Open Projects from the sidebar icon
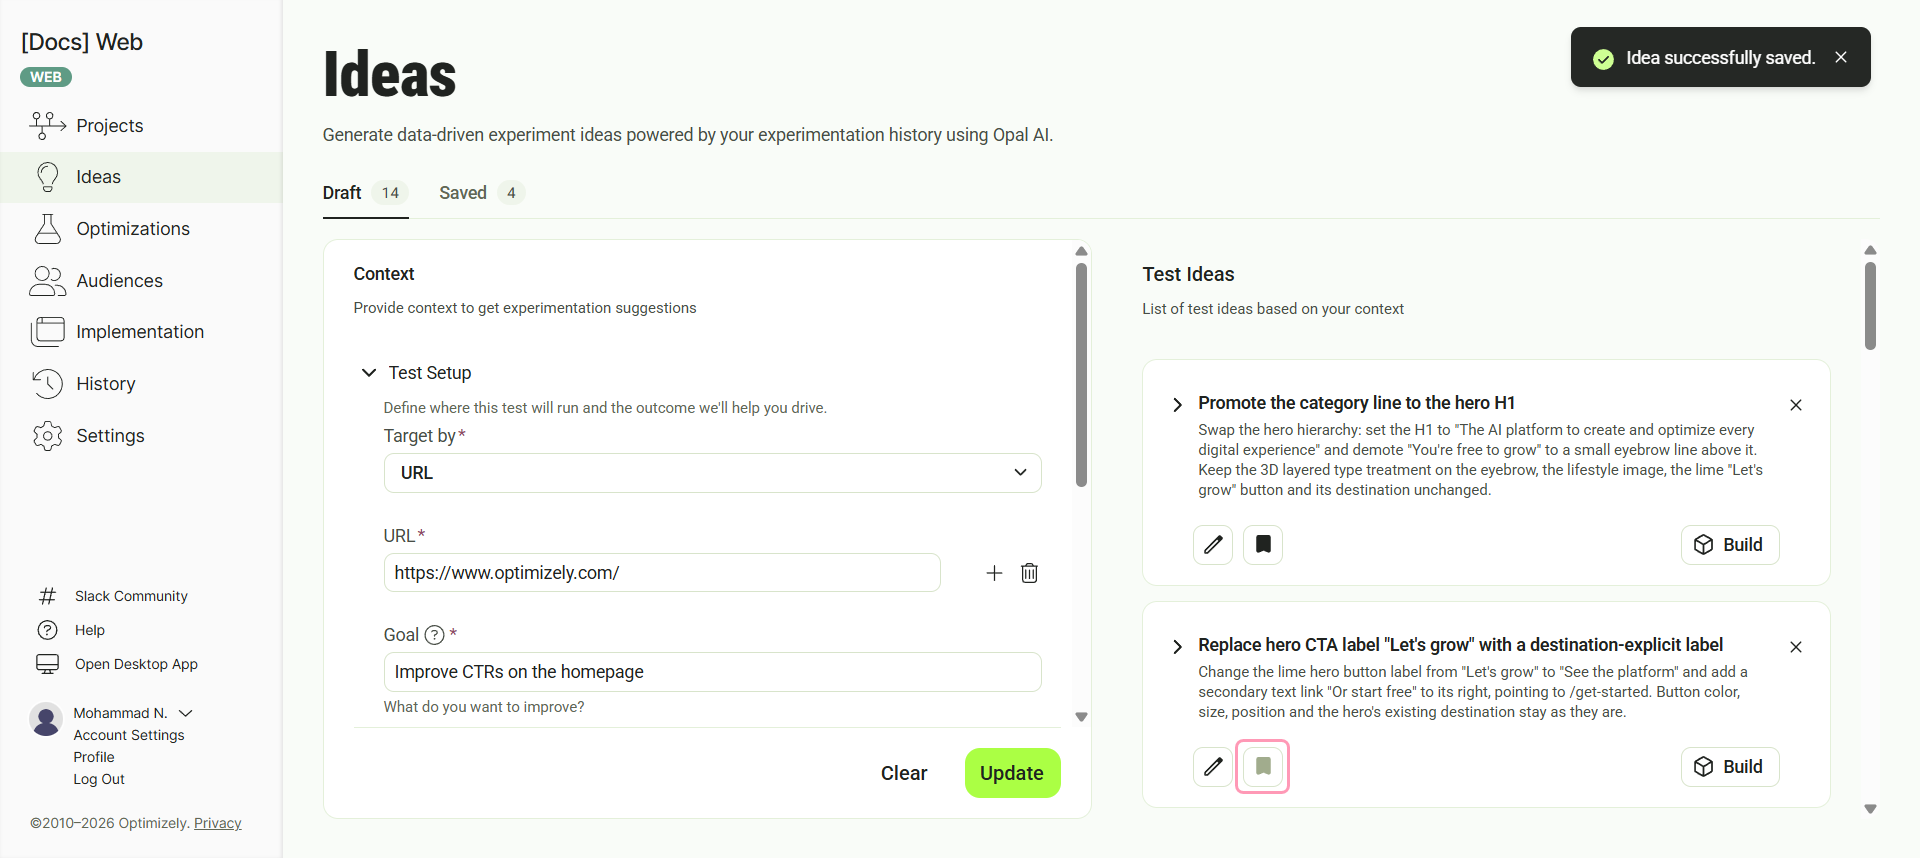Viewport: 1920px width, 858px height. [47, 125]
